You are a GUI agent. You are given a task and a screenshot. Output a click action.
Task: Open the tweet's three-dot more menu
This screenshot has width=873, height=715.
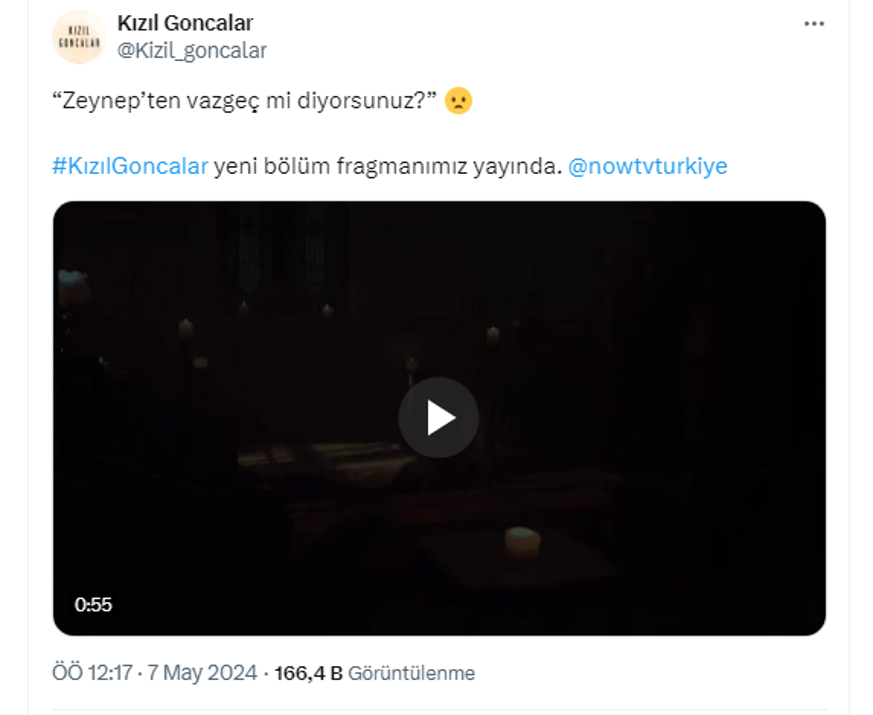pyautogui.click(x=815, y=22)
